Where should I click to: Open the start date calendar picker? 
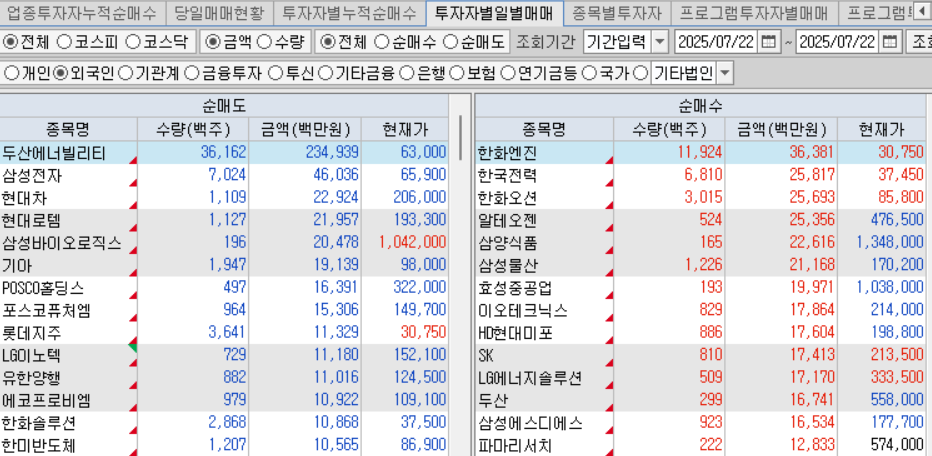(x=768, y=42)
